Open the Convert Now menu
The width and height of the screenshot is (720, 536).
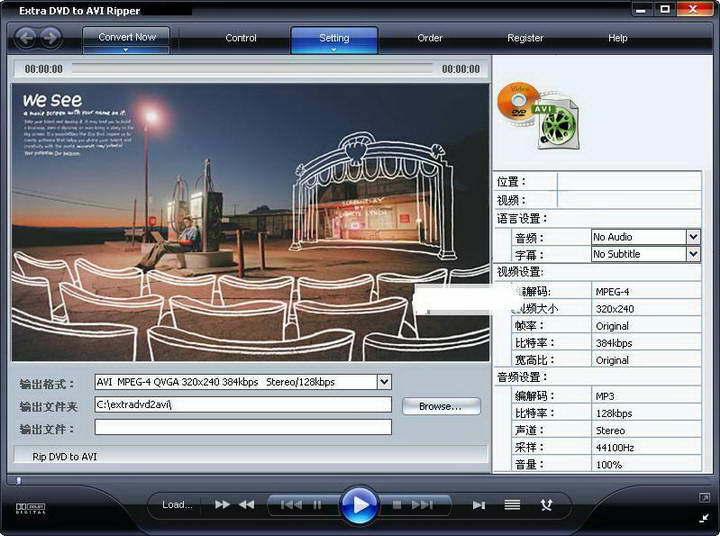click(127, 37)
